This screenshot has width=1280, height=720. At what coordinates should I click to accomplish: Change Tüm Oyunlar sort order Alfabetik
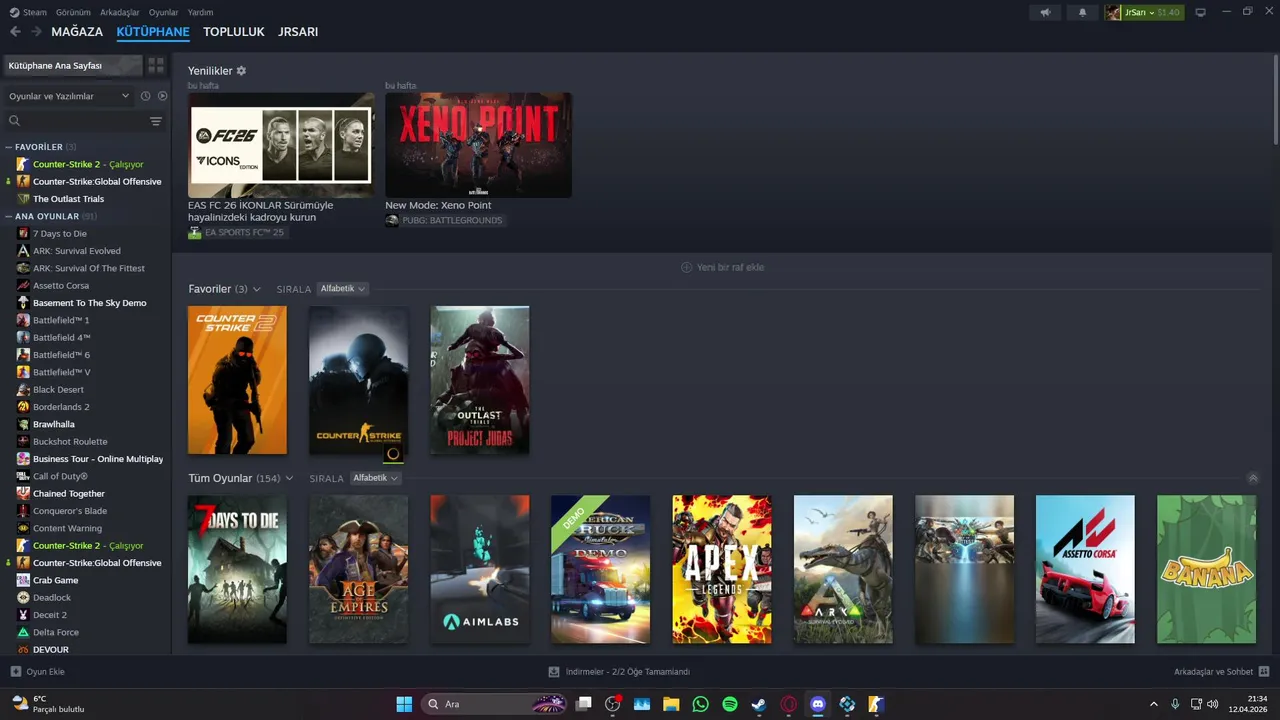[376, 478]
